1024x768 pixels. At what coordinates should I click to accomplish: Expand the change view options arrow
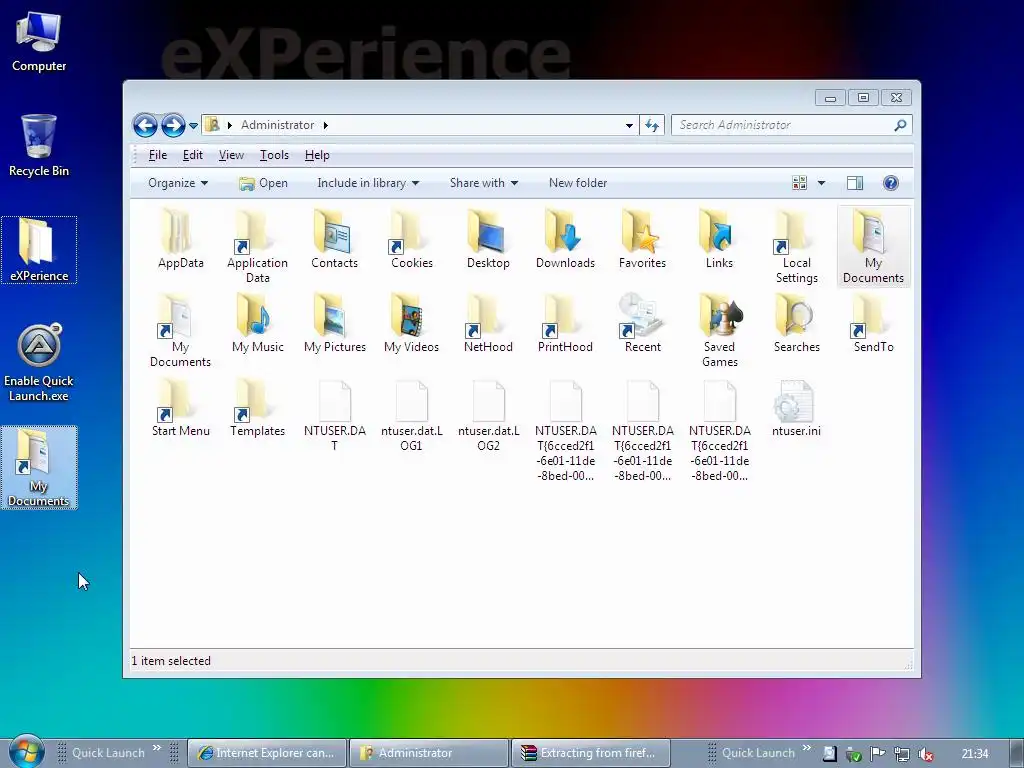pyautogui.click(x=821, y=183)
